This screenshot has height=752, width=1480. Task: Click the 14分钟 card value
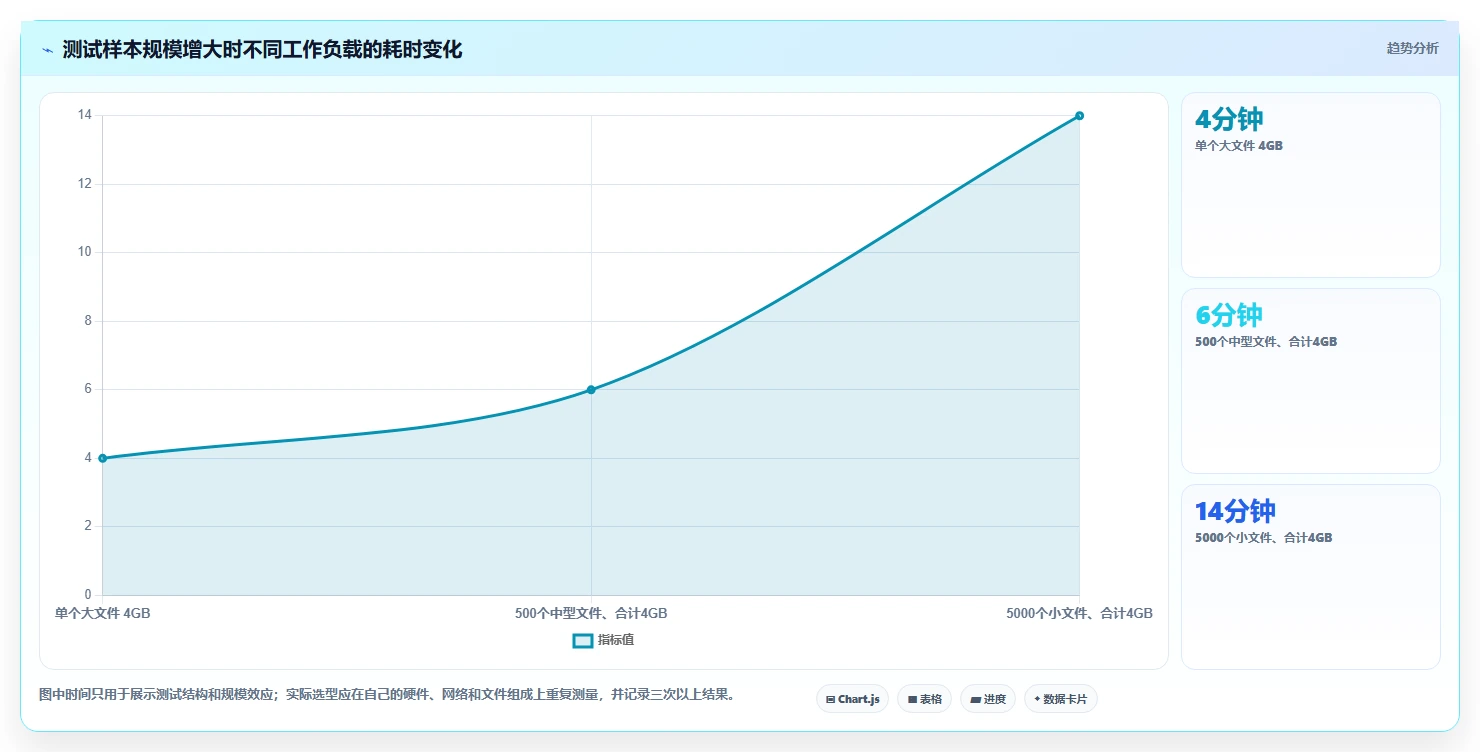click(x=1235, y=511)
